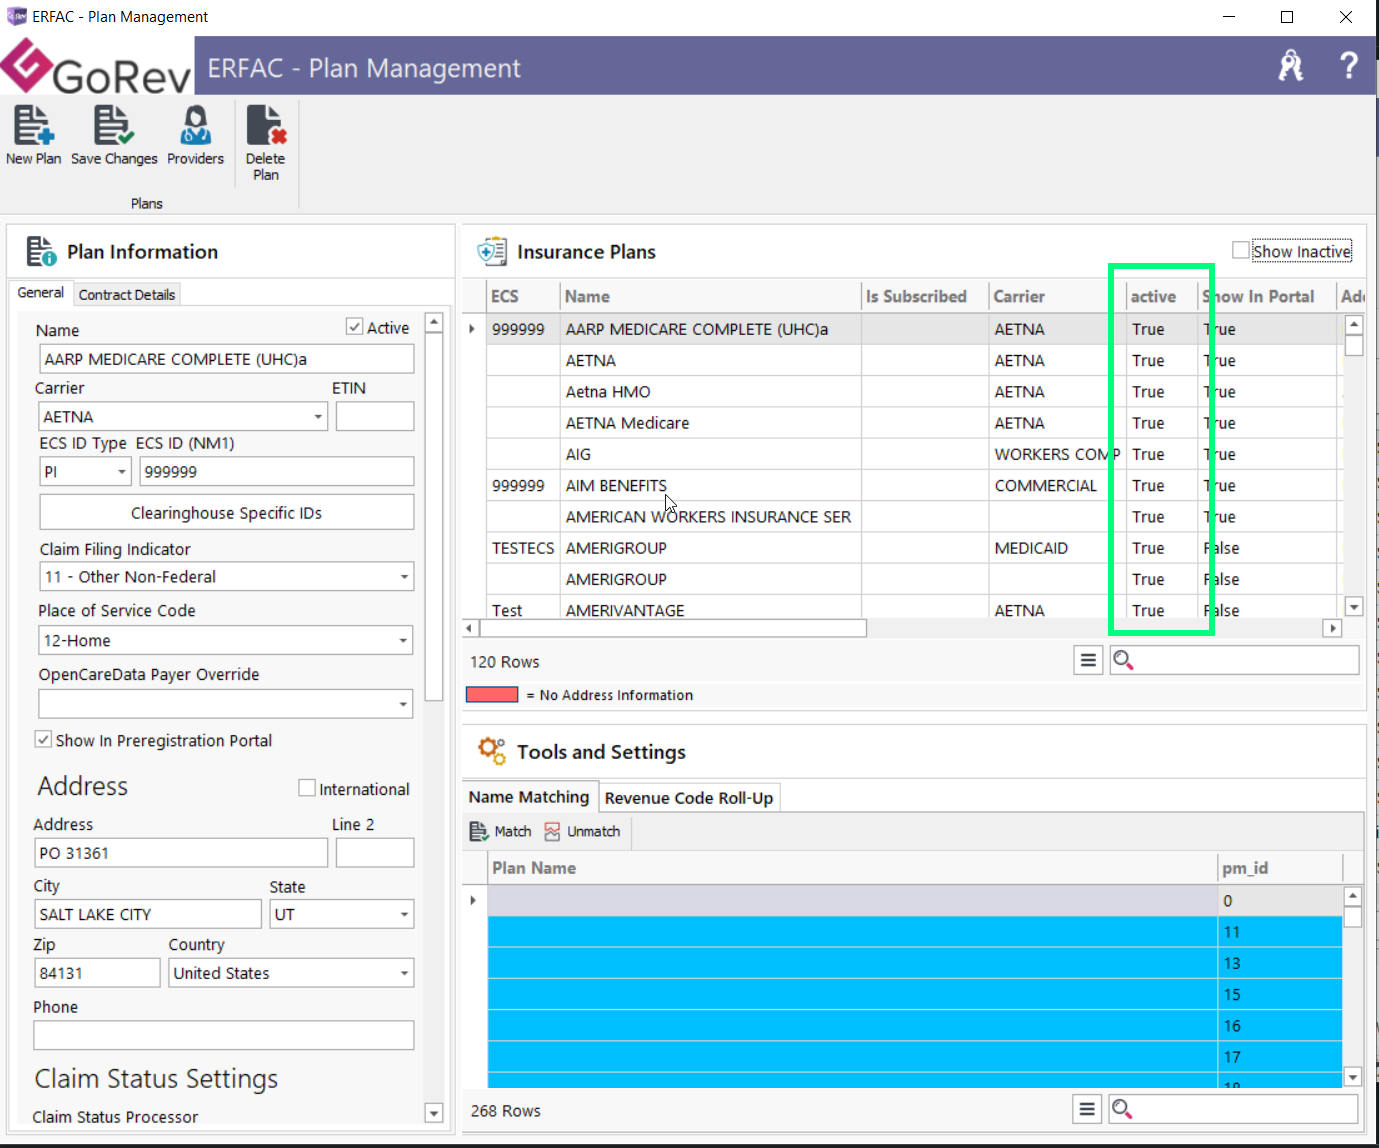The width and height of the screenshot is (1379, 1148).
Task: Sort by the Name column header
Action: pyautogui.click(x=709, y=296)
